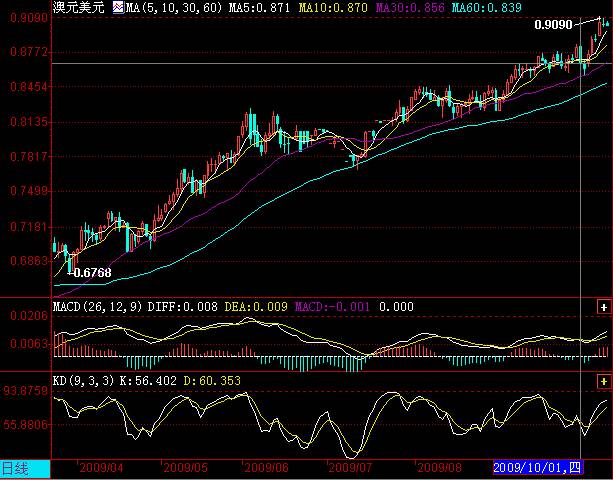Click the highlighted 2009/10/01 date label
The image size is (613, 480).
[538, 467]
